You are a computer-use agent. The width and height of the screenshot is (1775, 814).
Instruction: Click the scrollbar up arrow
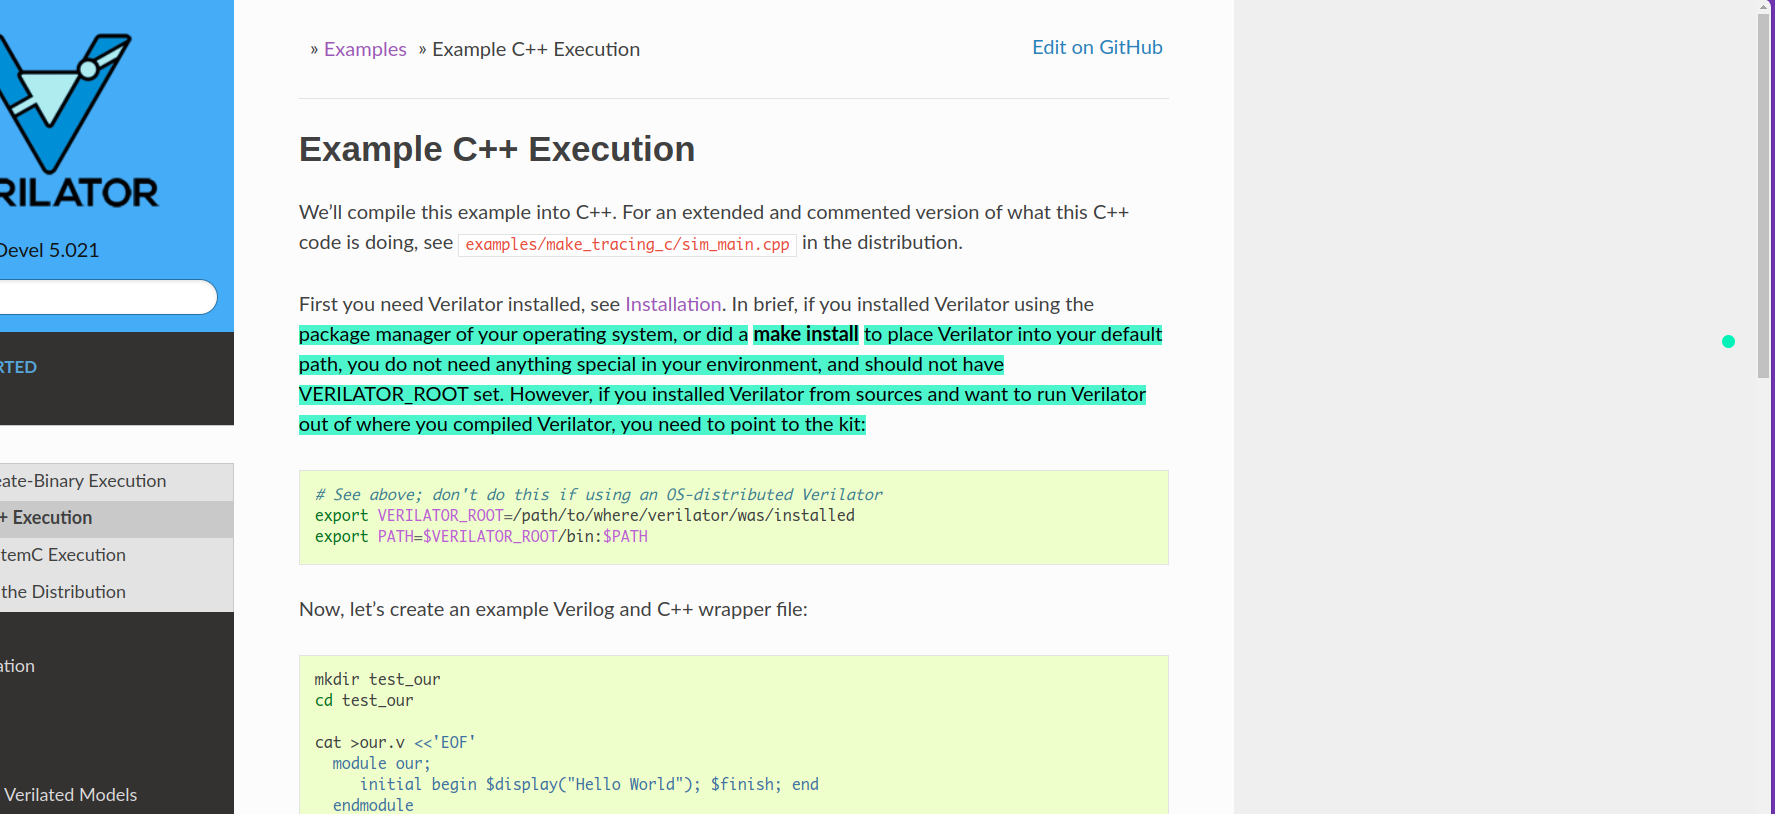tap(1764, 7)
